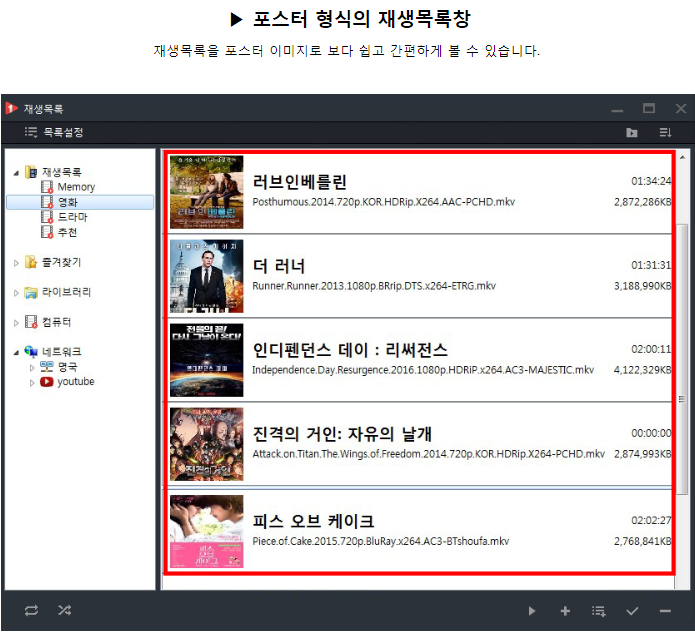Click the plus add file icon
The image size is (695, 639).
(565, 611)
